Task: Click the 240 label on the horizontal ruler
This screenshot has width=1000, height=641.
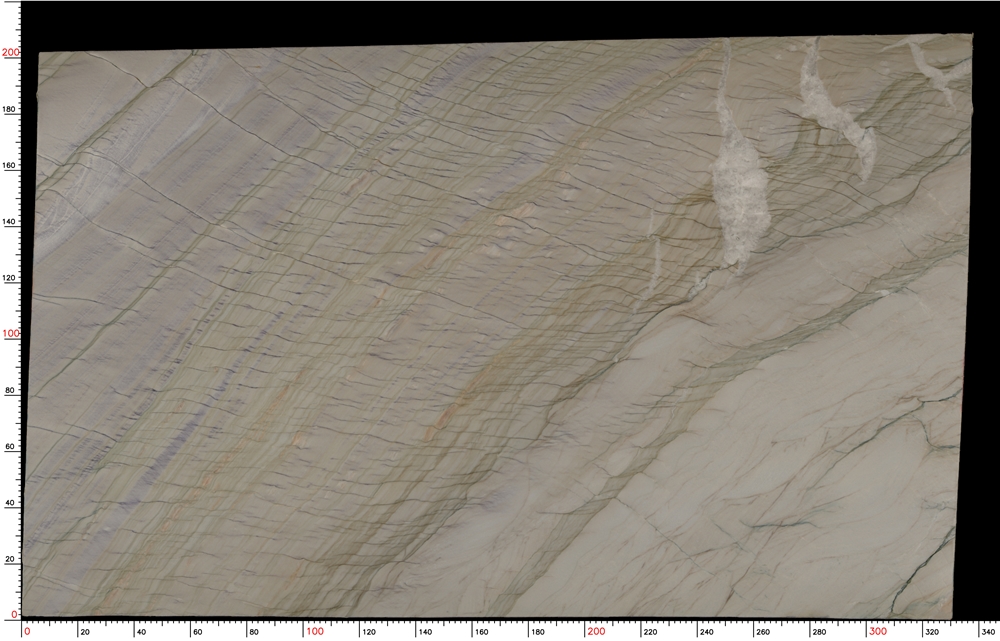Action: 707,632
